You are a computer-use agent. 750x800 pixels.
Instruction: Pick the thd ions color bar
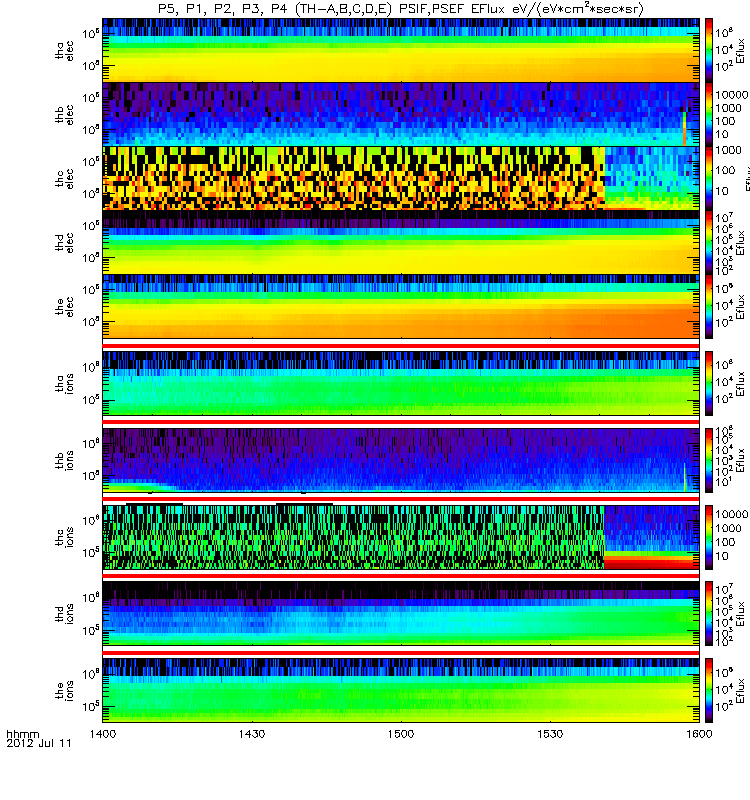click(709, 614)
